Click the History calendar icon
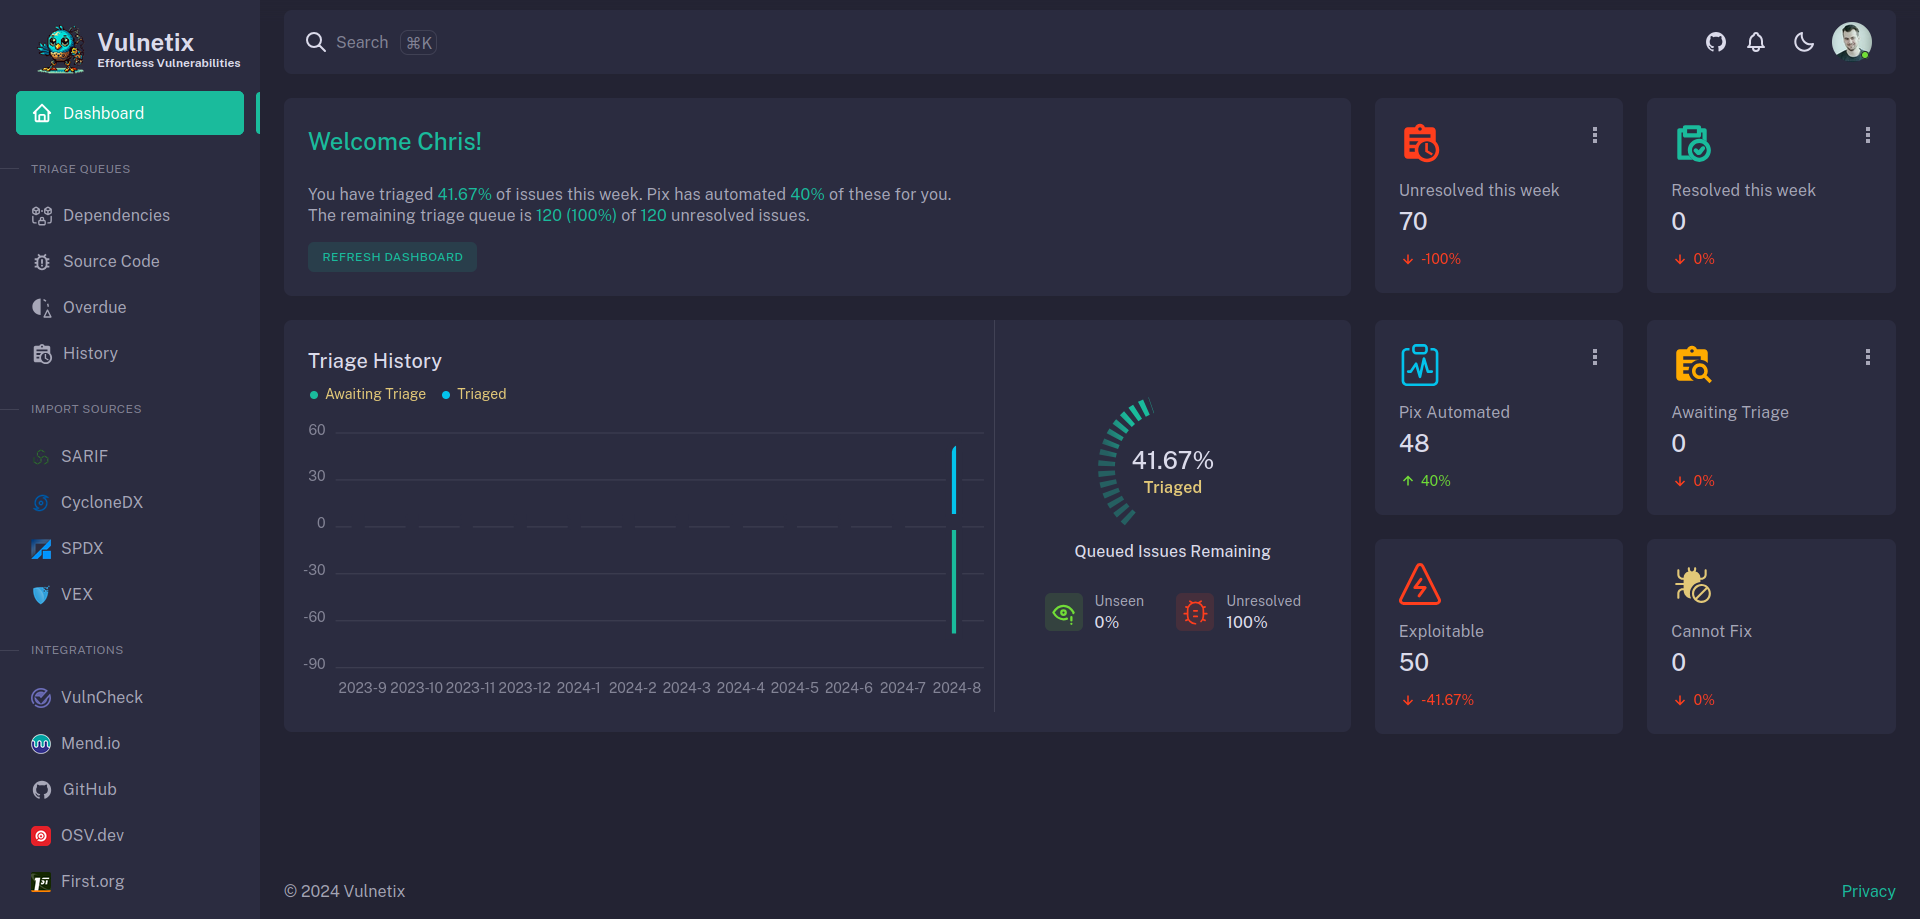Image resolution: width=1920 pixels, height=919 pixels. (42, 354)
